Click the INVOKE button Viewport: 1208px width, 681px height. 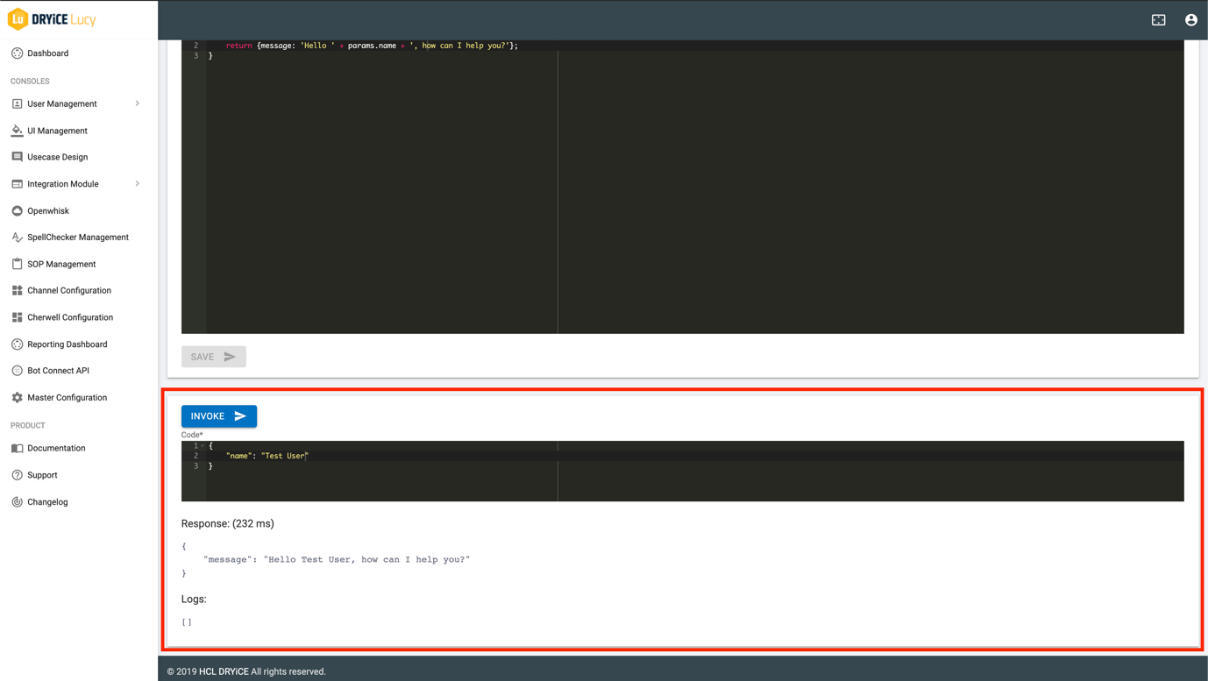(219, 416)
